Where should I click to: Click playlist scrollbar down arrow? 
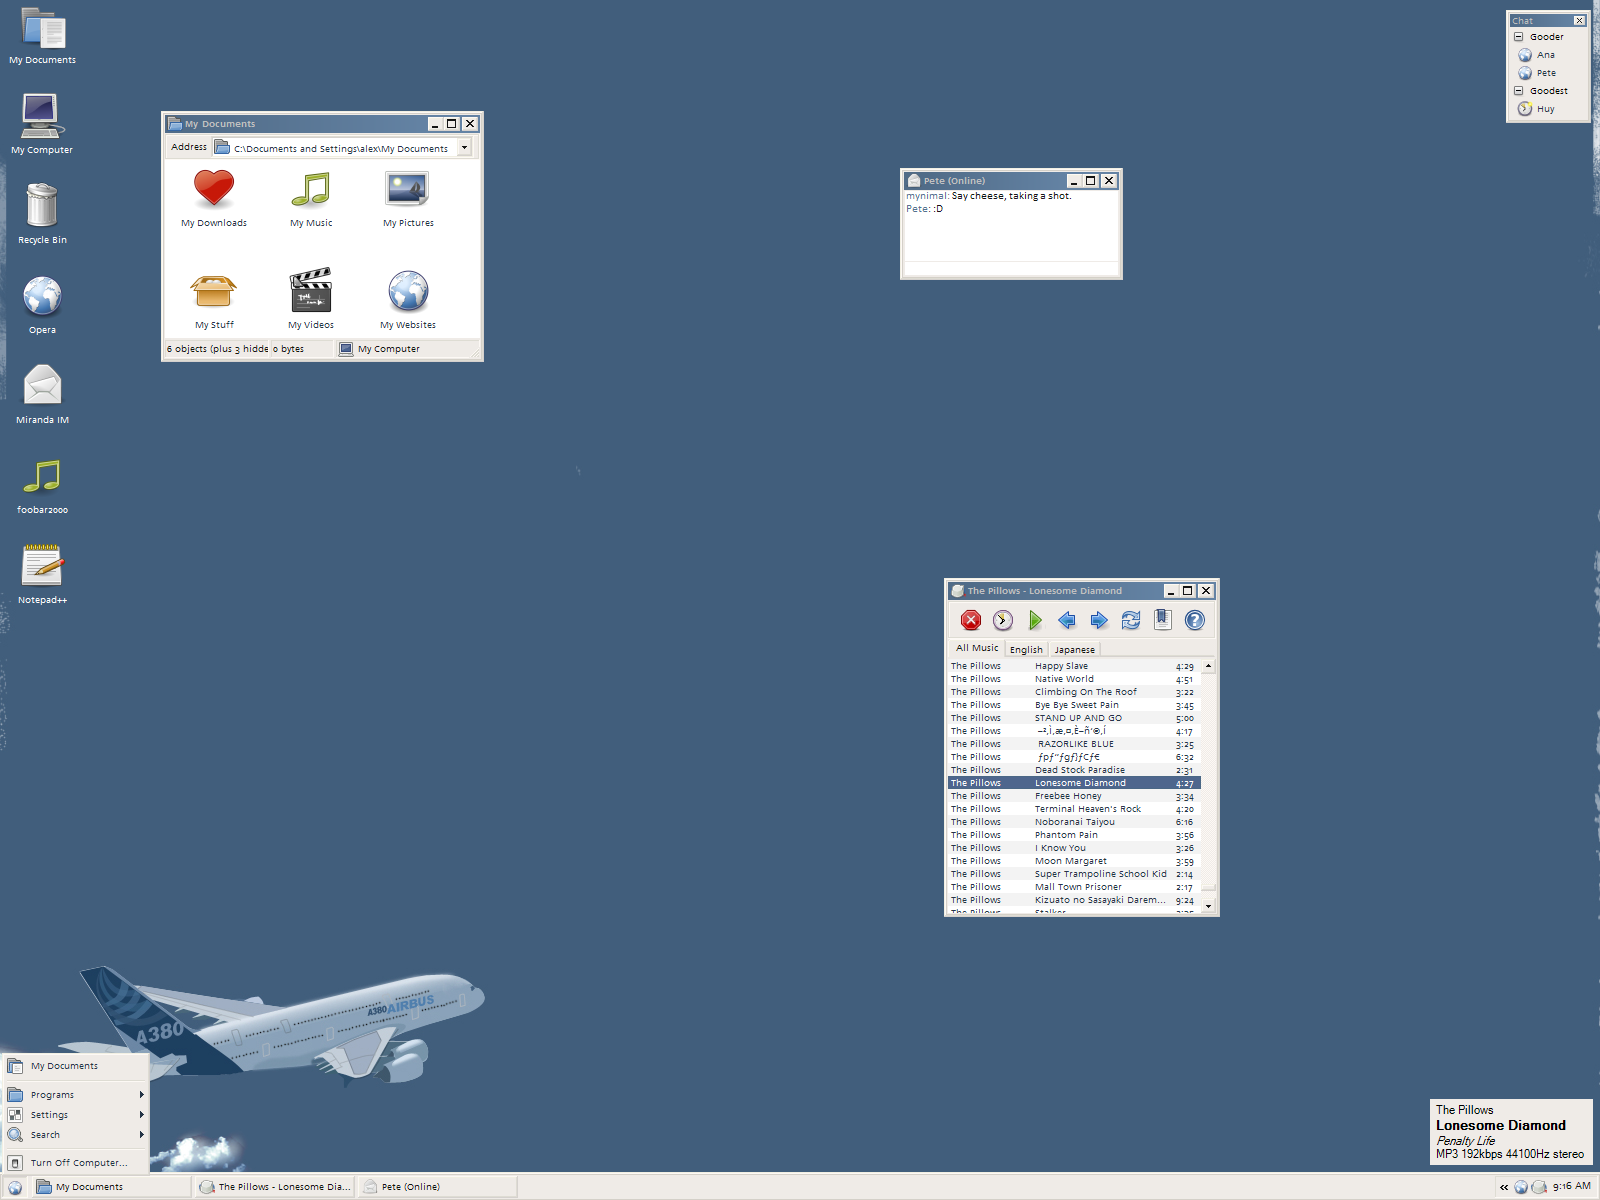(x=1208, y=906)
